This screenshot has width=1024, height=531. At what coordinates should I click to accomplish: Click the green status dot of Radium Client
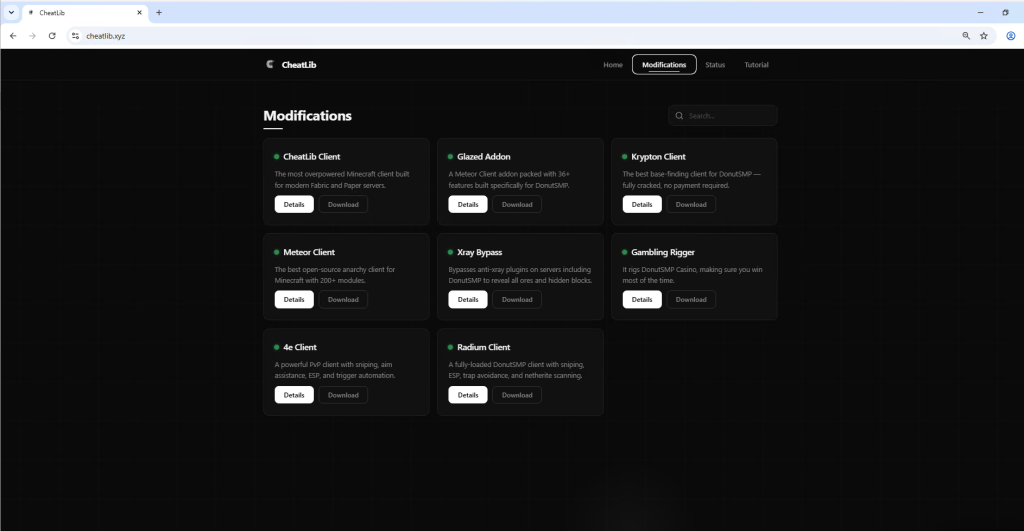(x=450, y=347)
